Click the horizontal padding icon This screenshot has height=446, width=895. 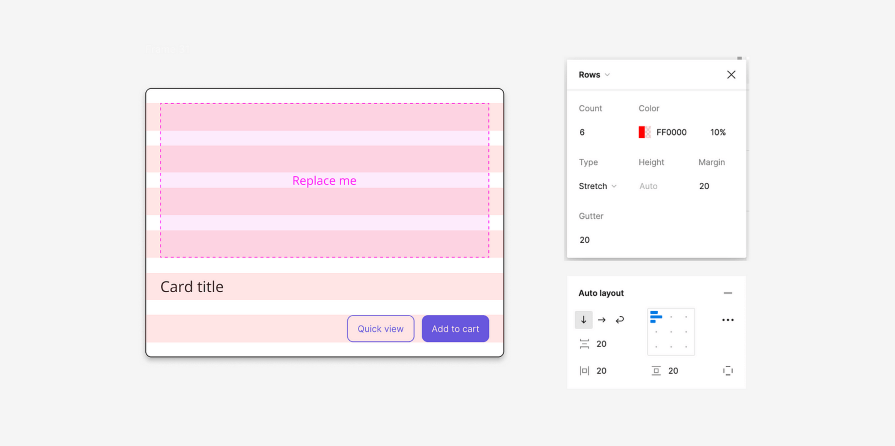pos(584,371)
